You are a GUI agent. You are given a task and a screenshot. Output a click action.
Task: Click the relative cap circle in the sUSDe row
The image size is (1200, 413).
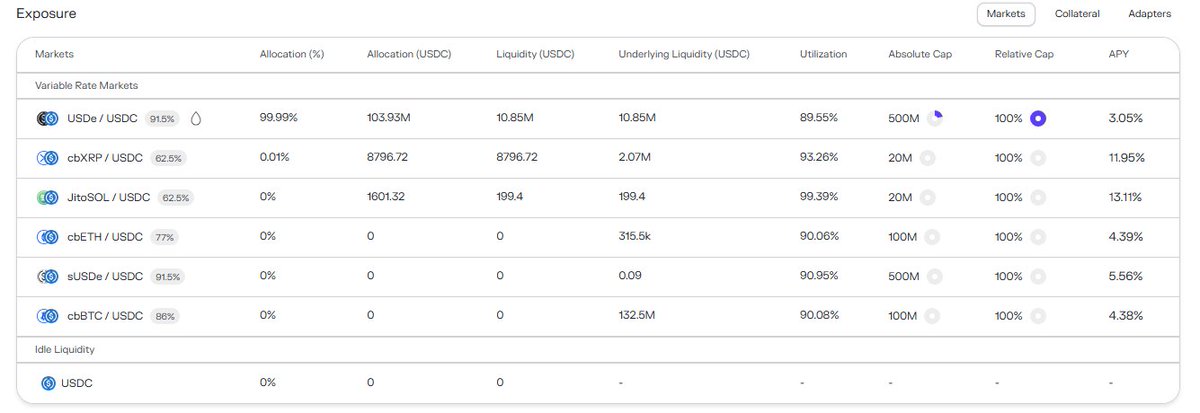(x=1038, y=277)
